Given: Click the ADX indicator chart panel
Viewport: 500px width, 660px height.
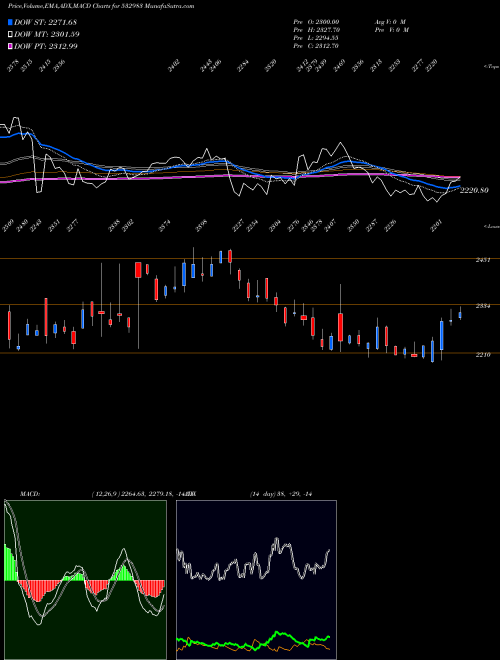Looking at the screenshot, I should coord(256,580).
